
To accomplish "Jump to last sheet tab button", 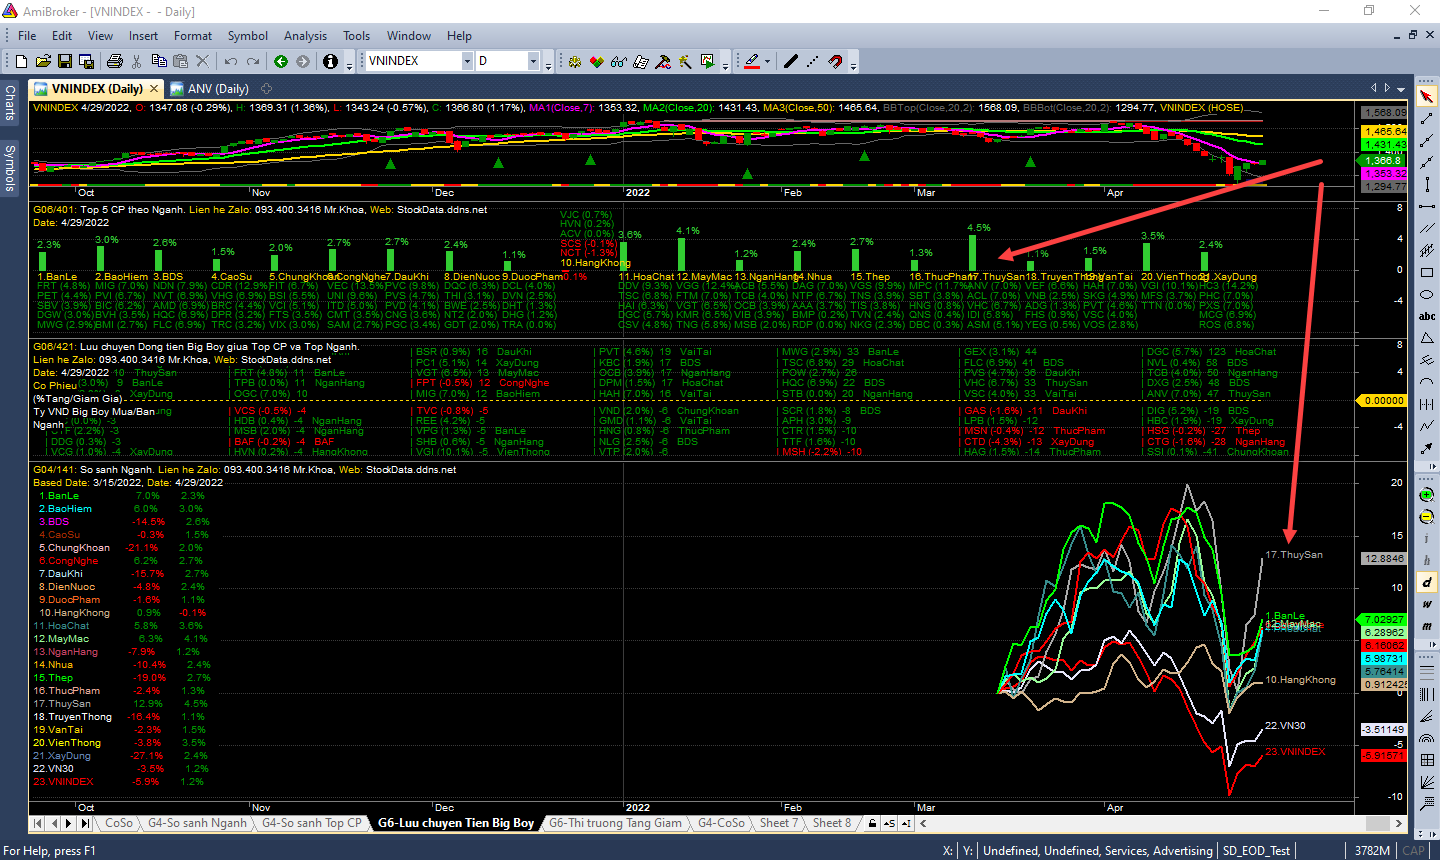I will tap(85, 823).
